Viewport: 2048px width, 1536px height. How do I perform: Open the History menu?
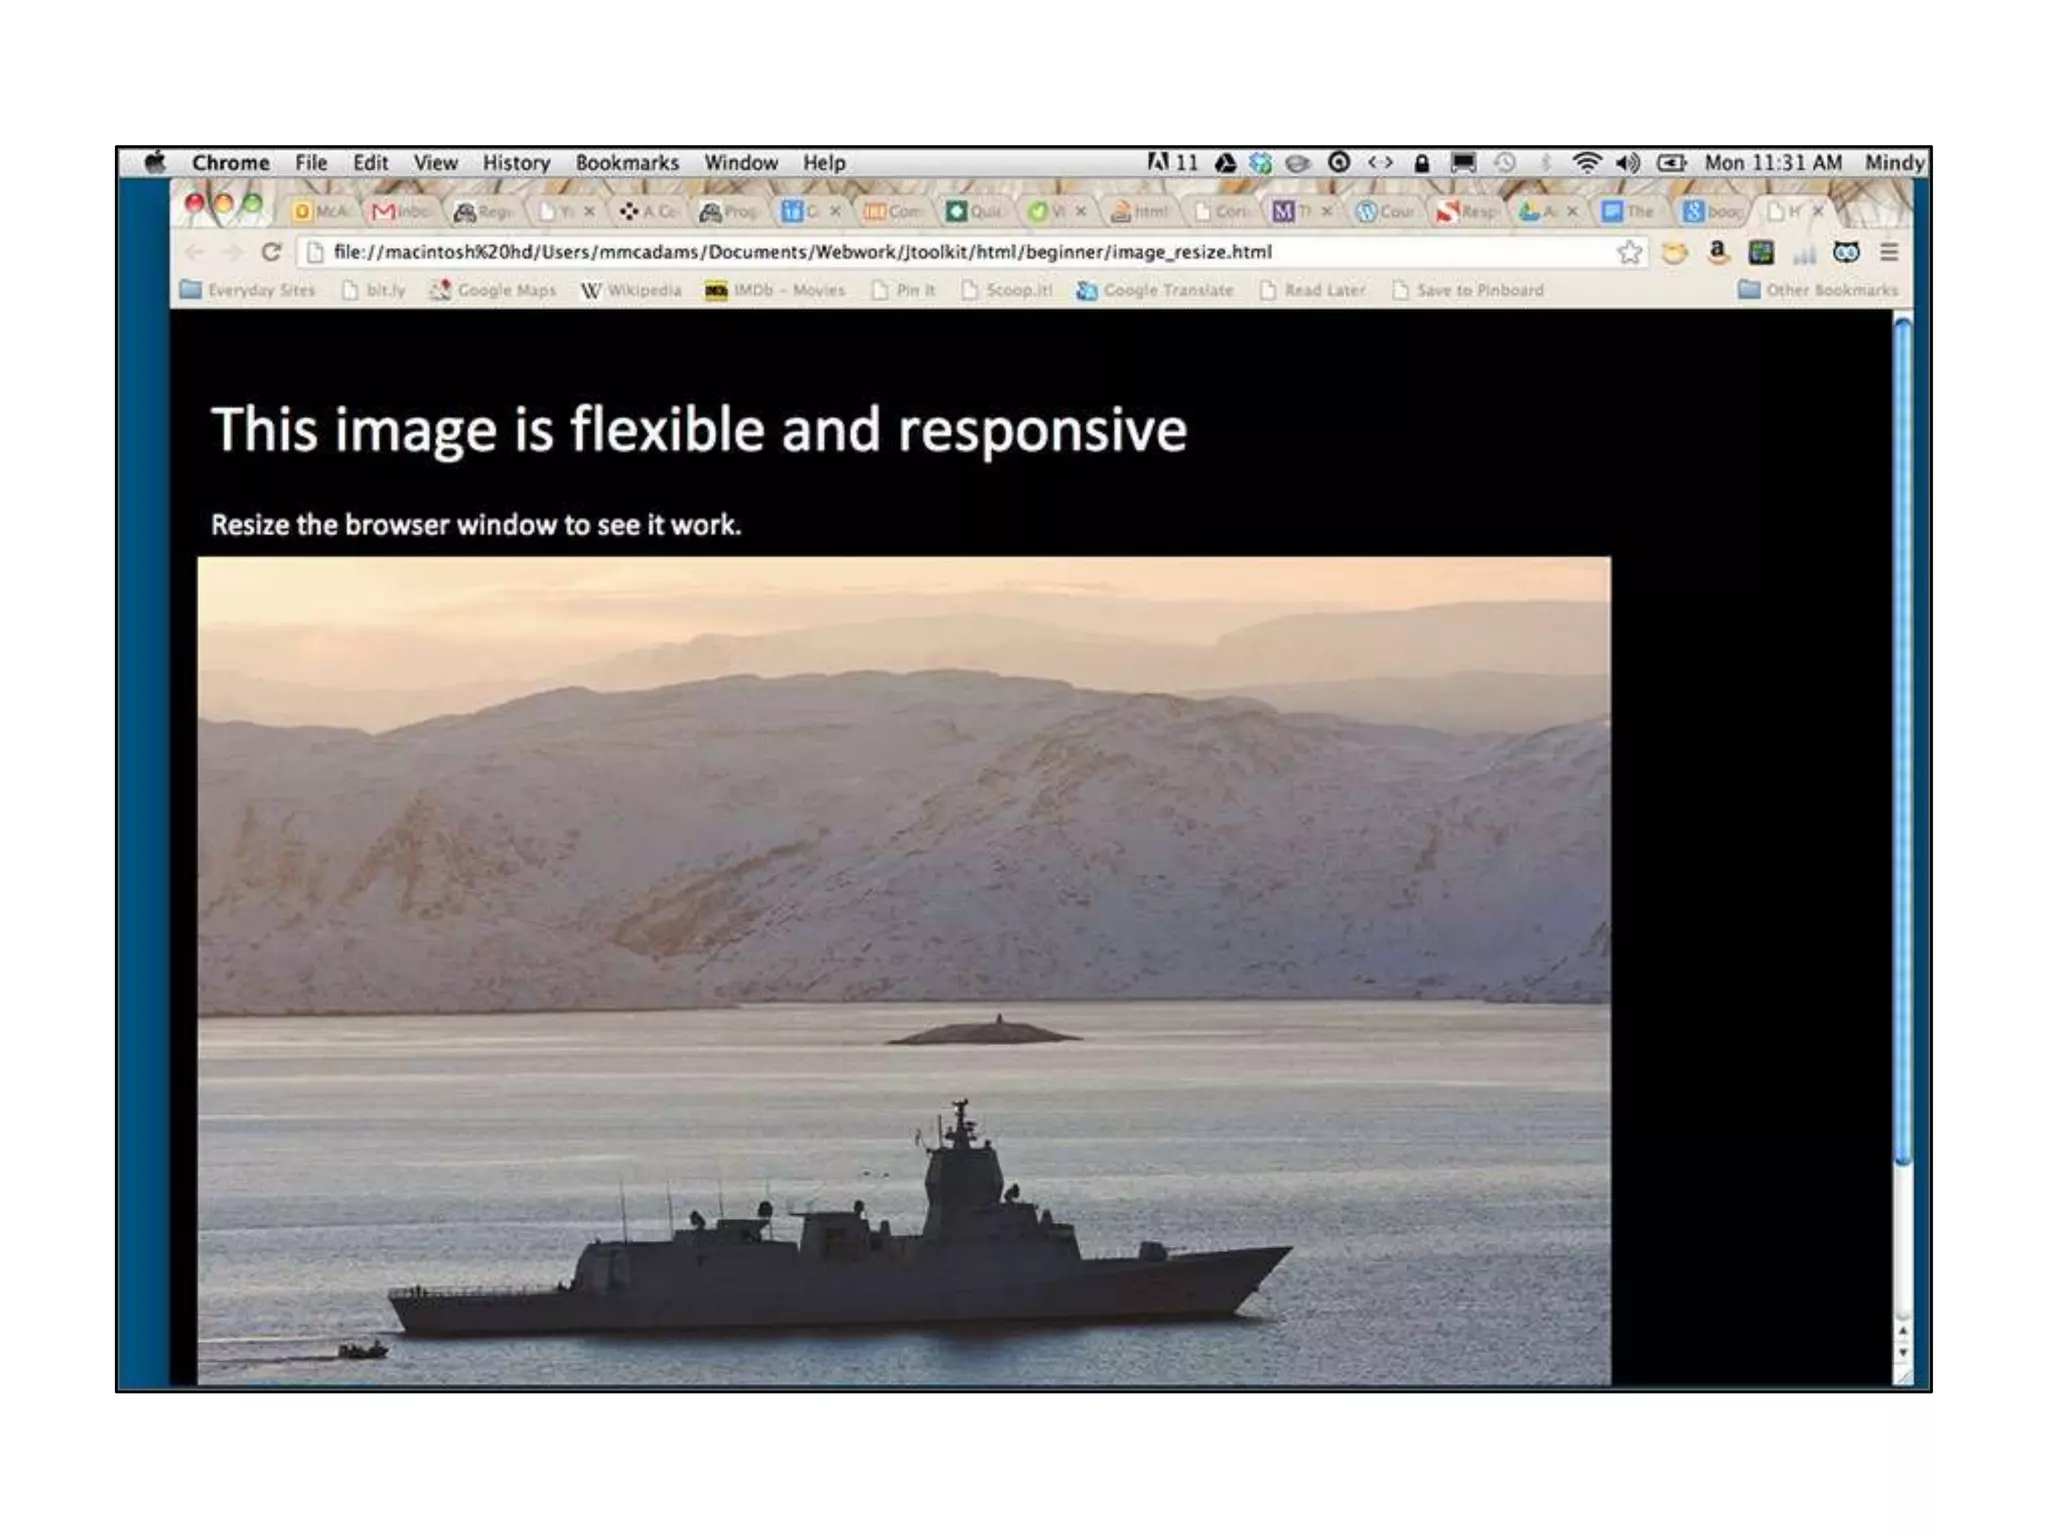click(x=516, y=162)
